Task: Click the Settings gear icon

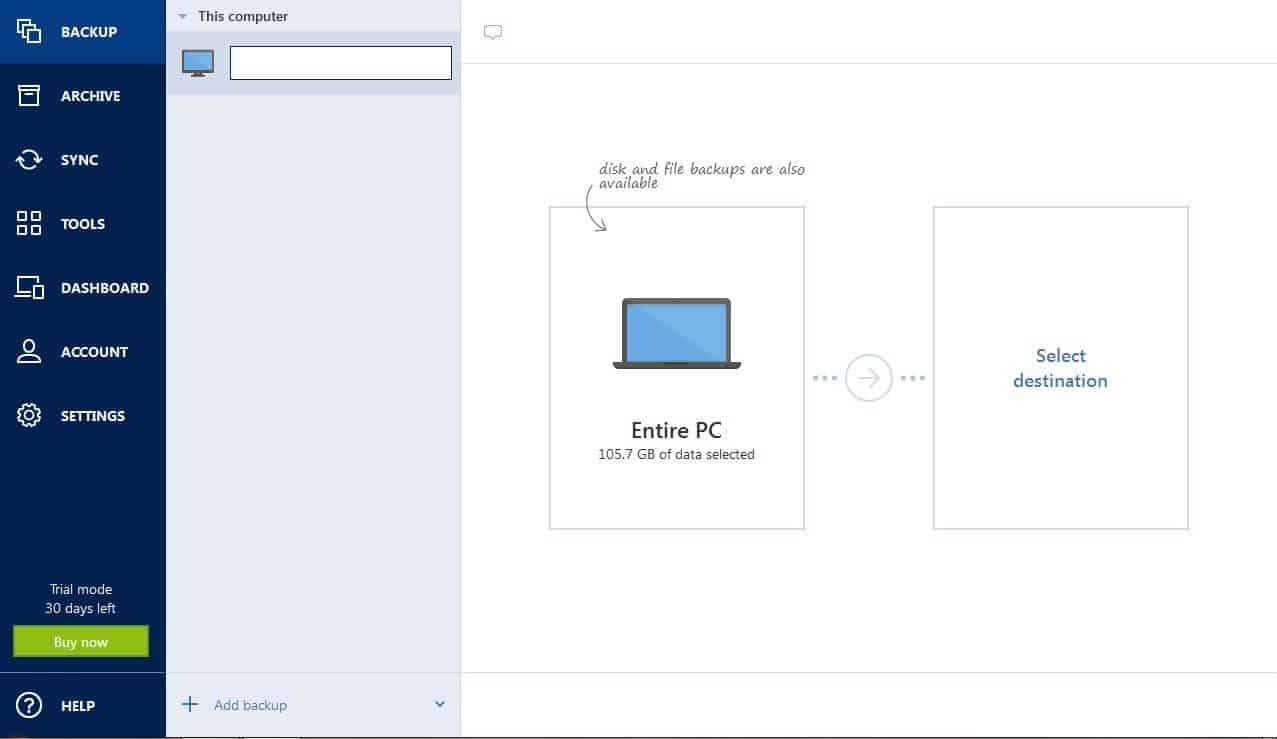Action: coord(29,415)
